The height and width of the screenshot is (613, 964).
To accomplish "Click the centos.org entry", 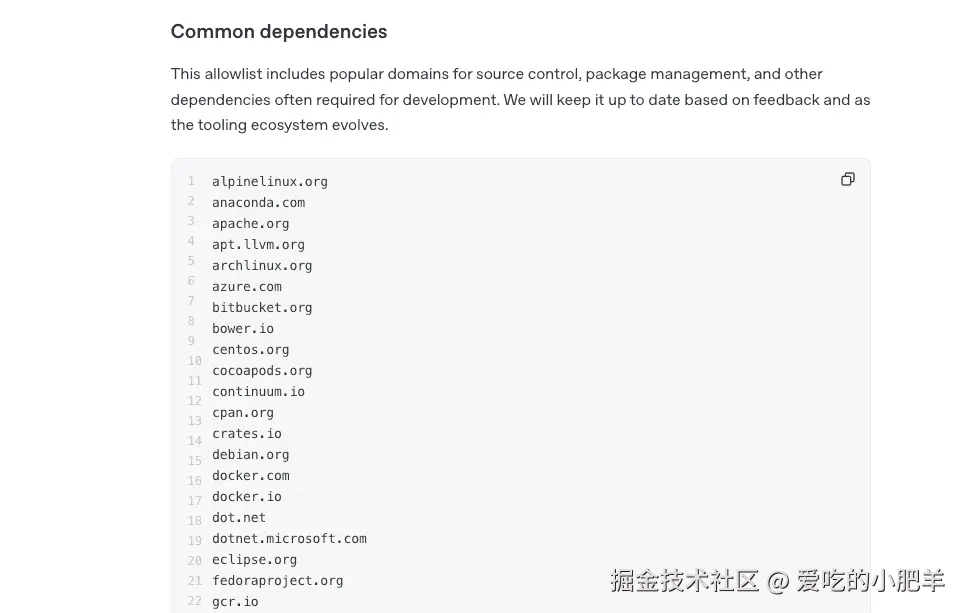I will [x=250, y=349].
